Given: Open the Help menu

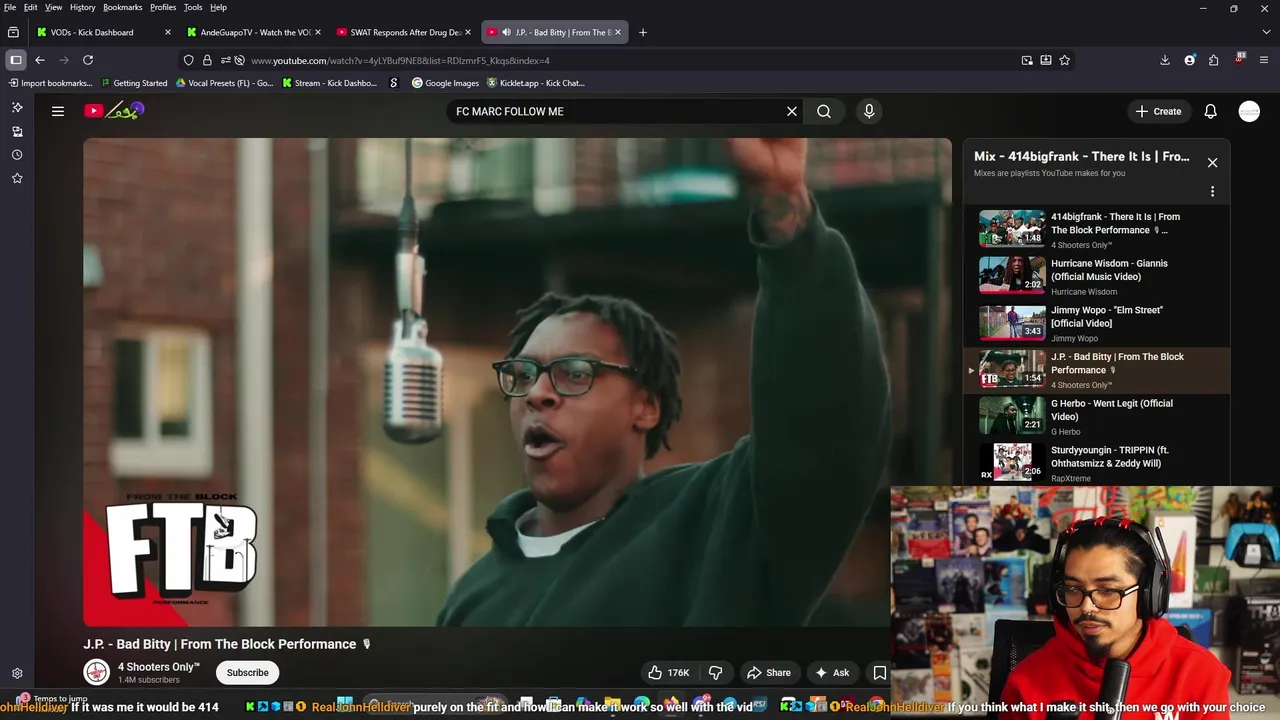Looking at the screenshot, I should click(218, 7).
